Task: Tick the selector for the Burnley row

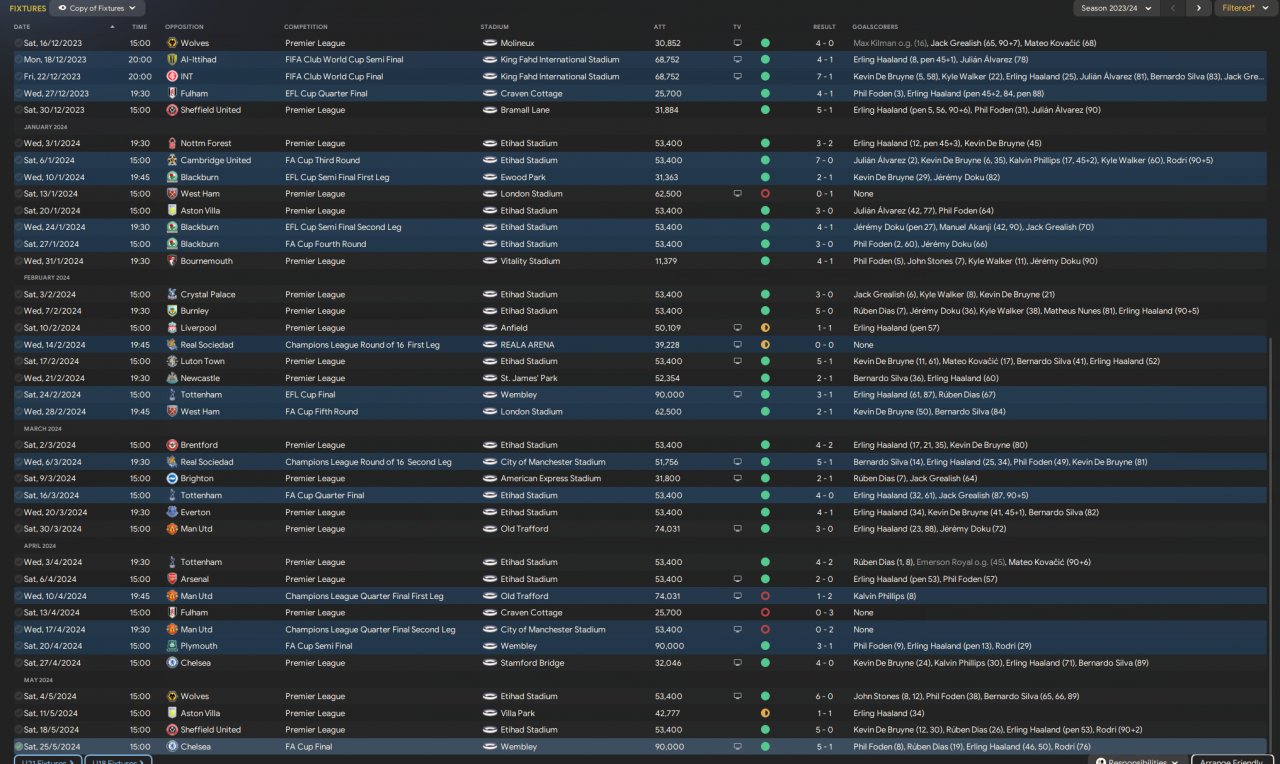Action: pos(18,311)
